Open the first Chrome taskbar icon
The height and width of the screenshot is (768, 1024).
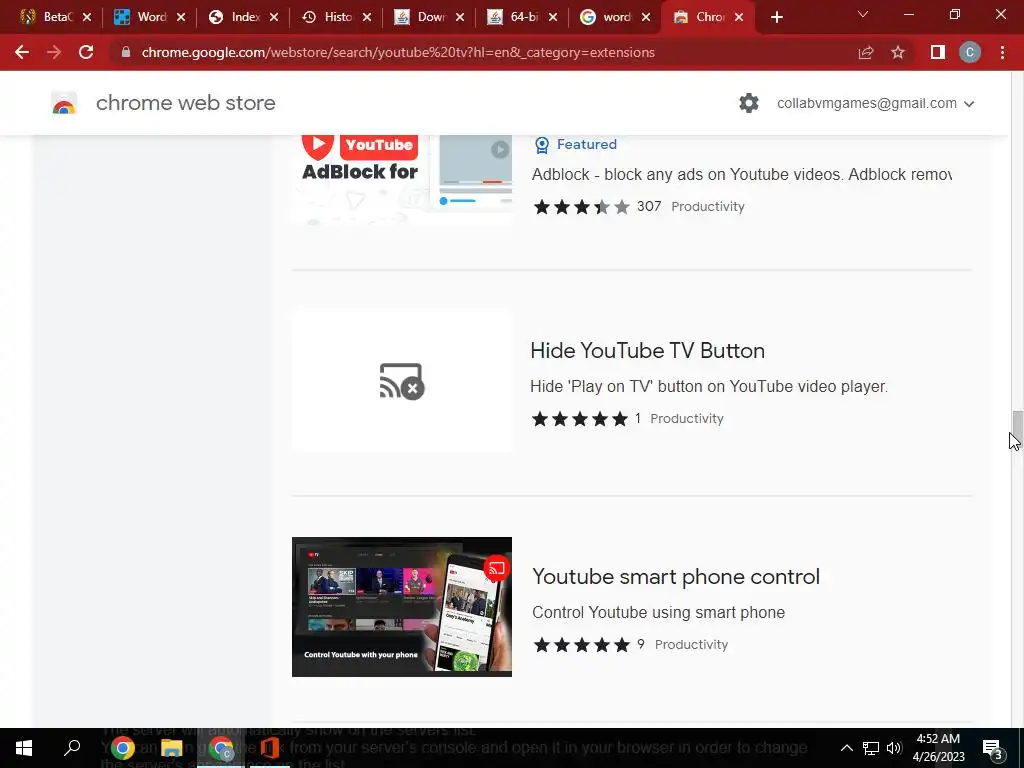(x=122, y=748)
